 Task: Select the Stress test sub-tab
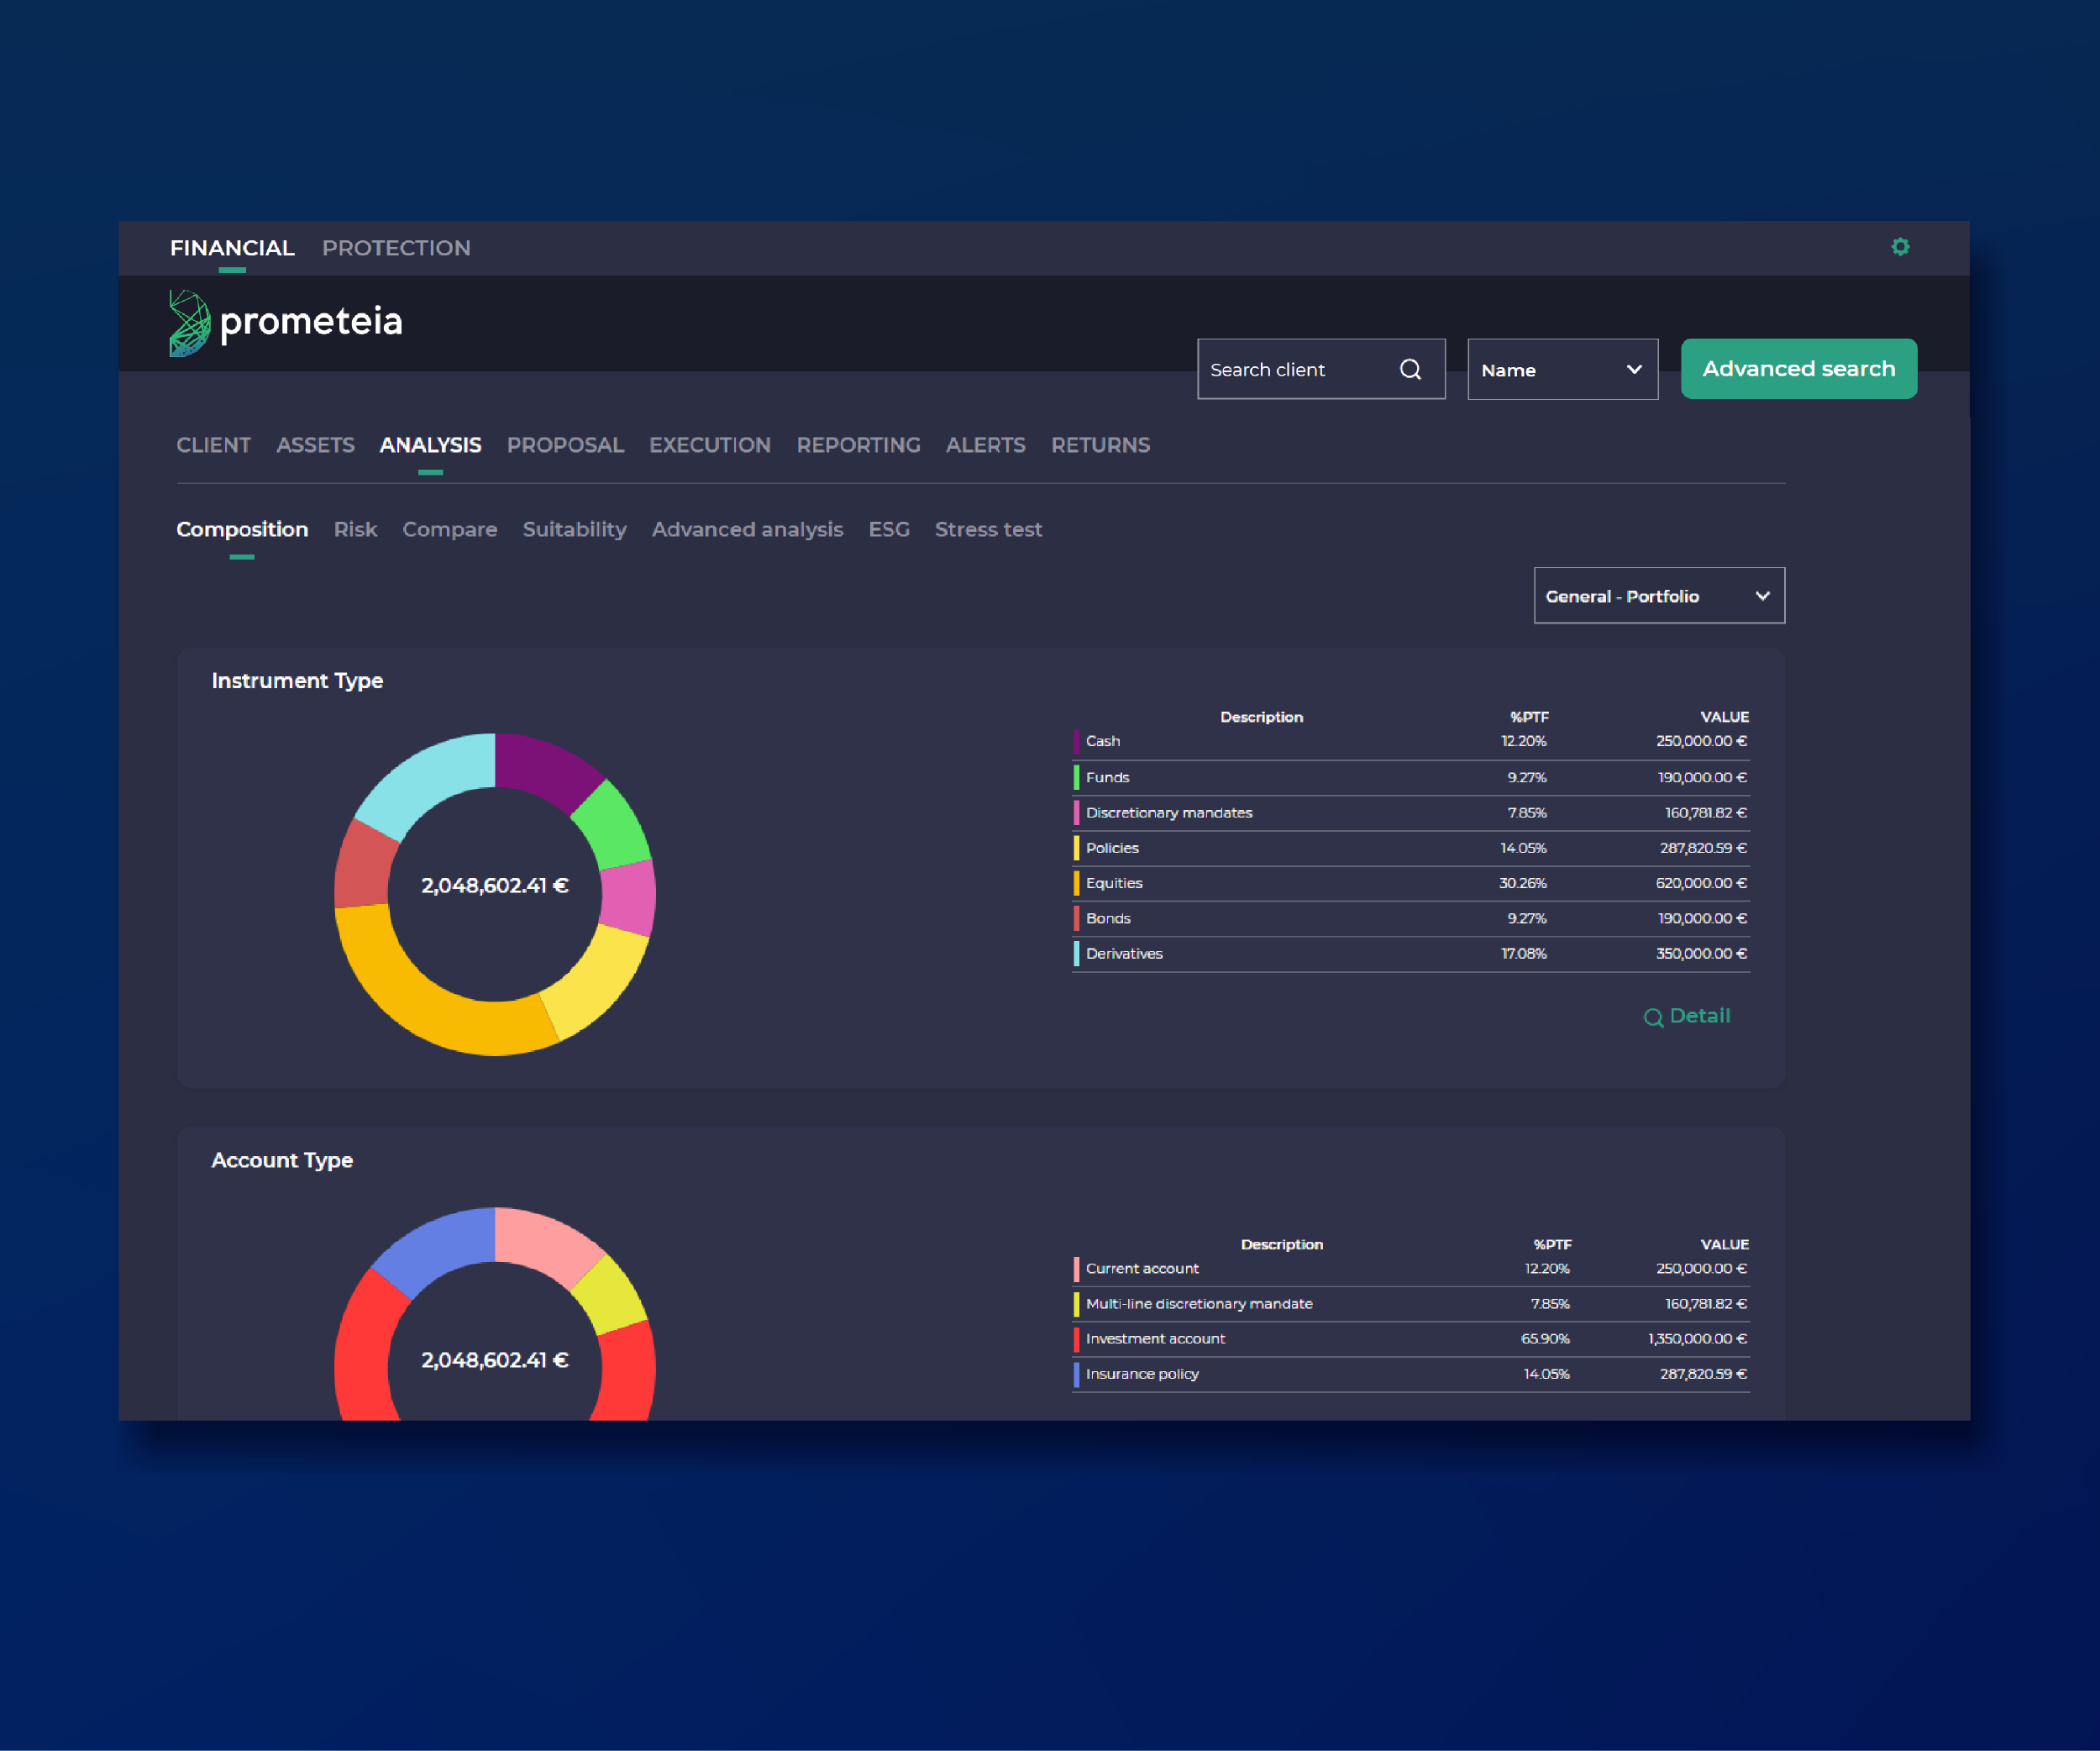[988, 529]
